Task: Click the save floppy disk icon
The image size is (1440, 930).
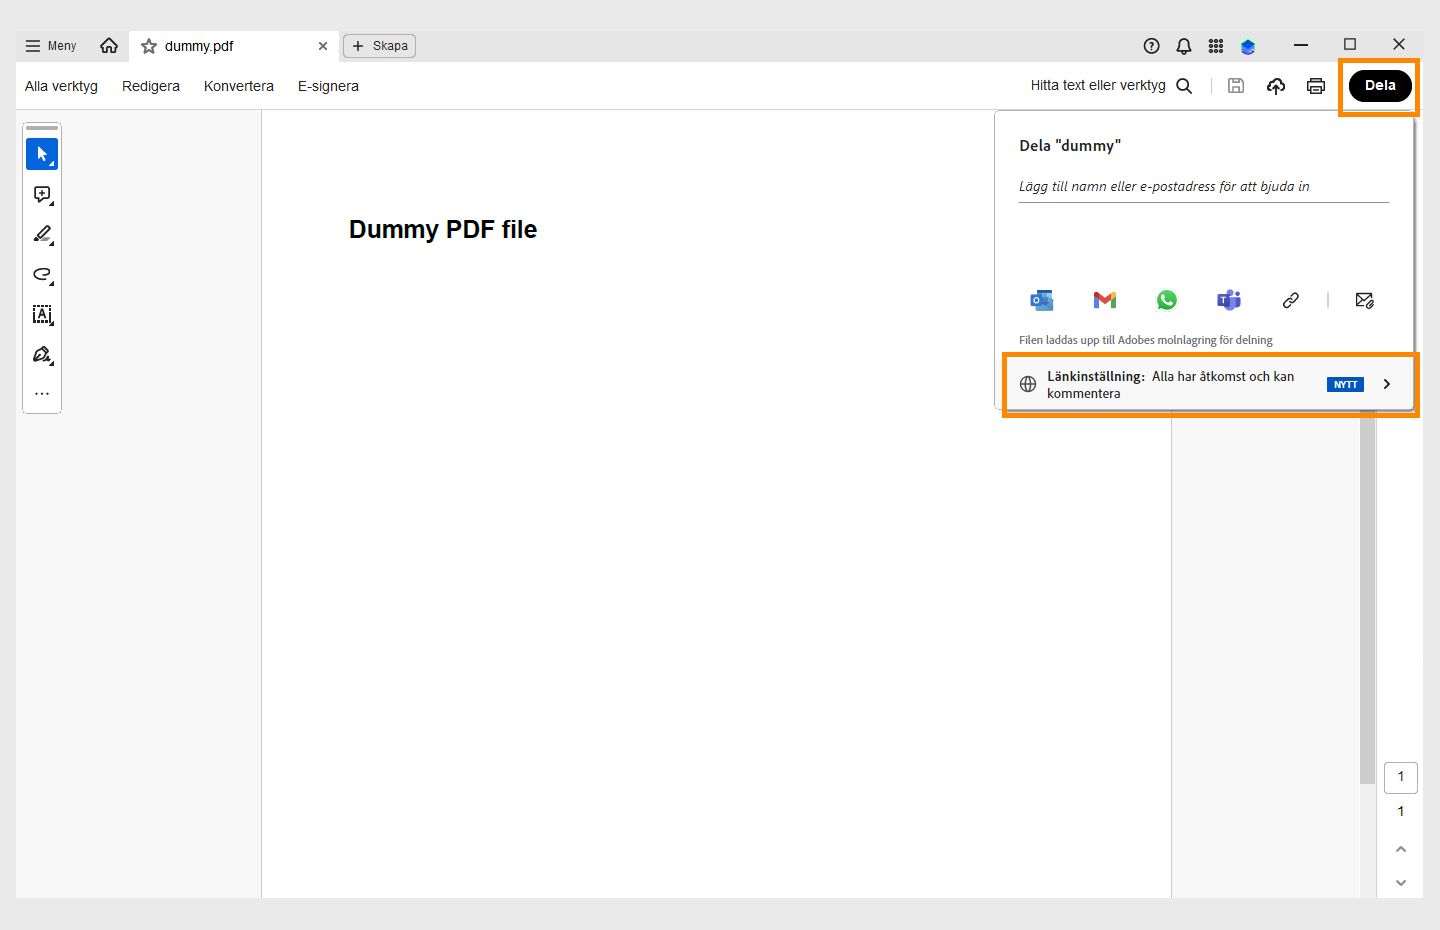Action: click(x=1236, y=86)
